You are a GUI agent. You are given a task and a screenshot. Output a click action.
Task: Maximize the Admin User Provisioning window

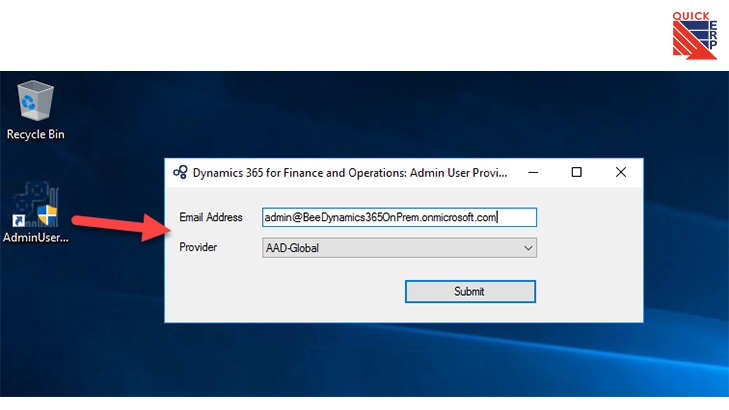[x=577, y=172]
